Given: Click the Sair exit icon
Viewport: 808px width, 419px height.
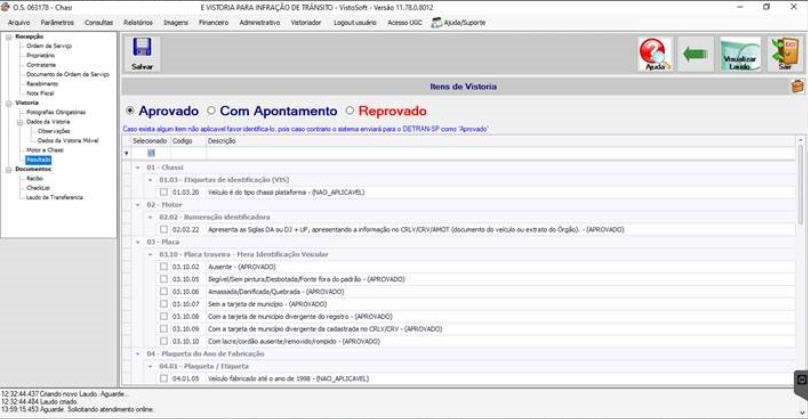Looking at the screenshot, I should 785,54.
